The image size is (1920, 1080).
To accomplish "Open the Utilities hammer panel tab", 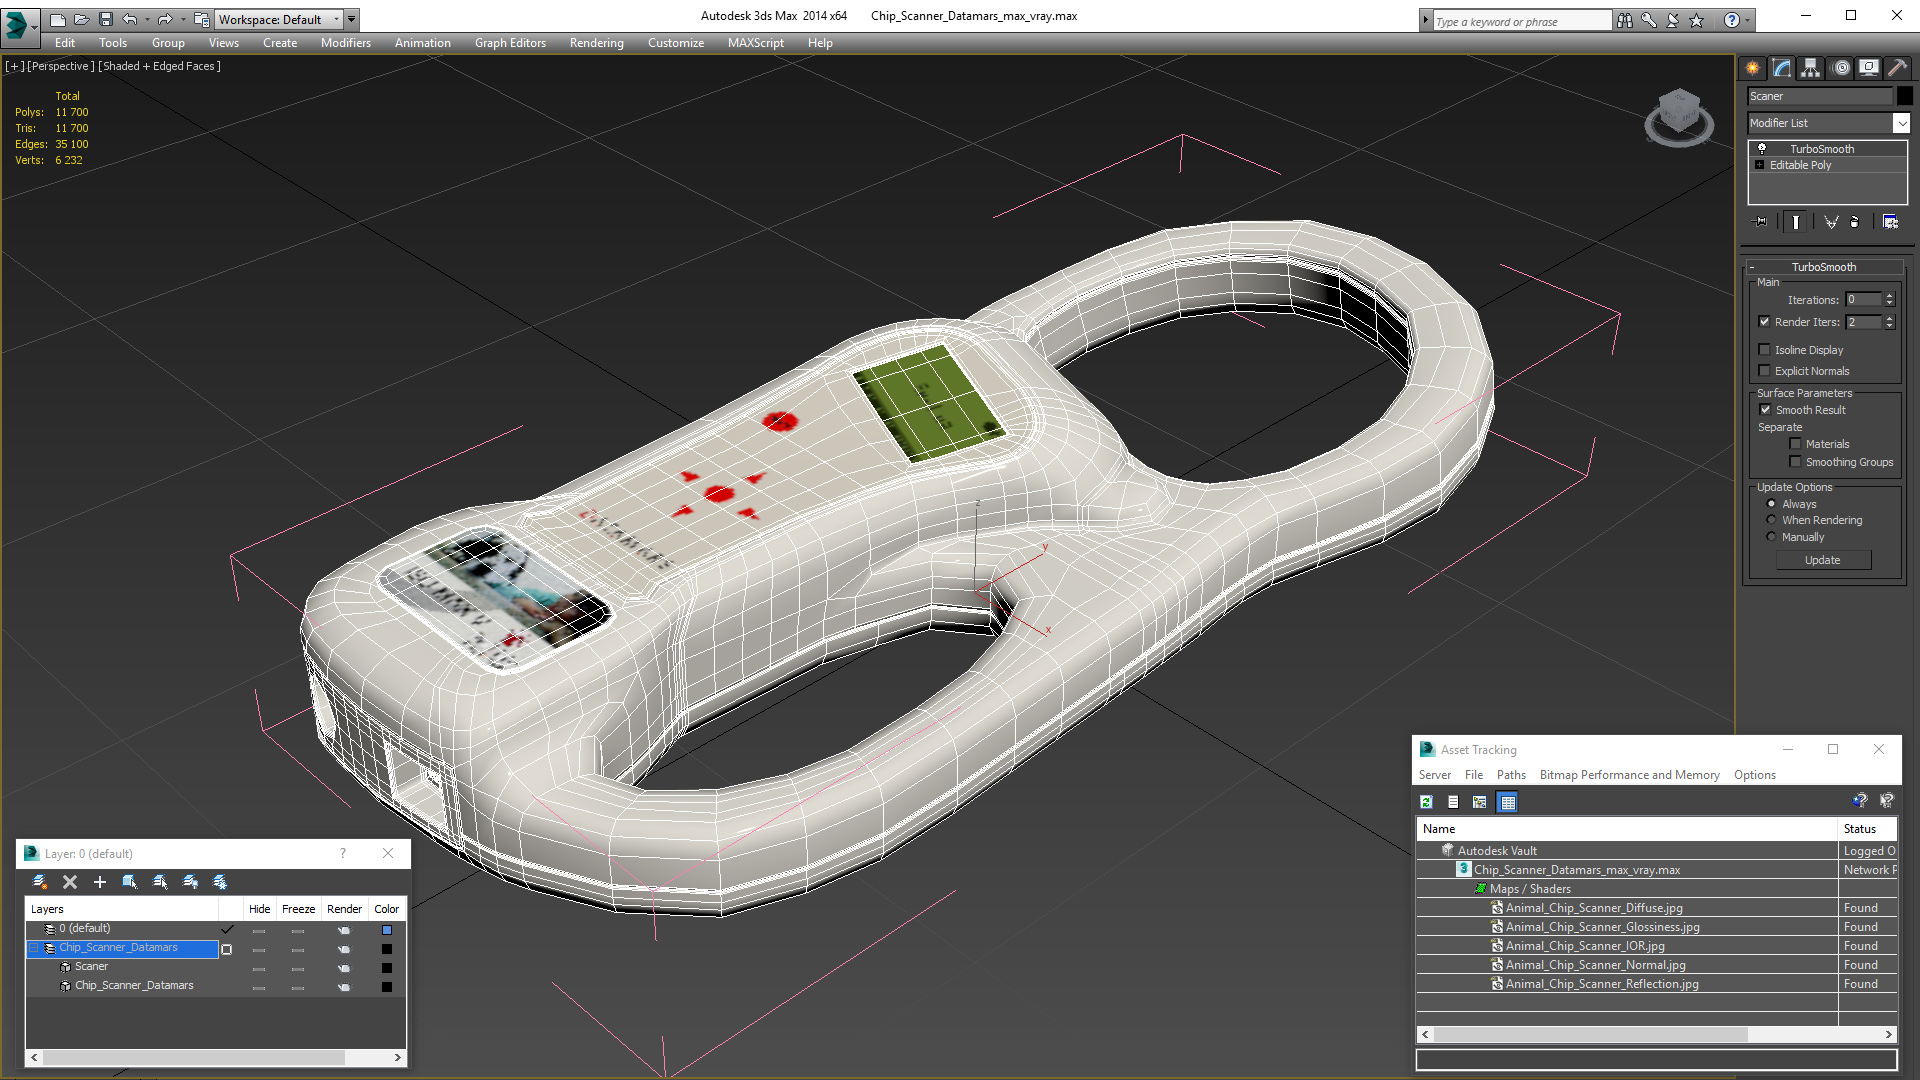I will tap(1897, 68).
